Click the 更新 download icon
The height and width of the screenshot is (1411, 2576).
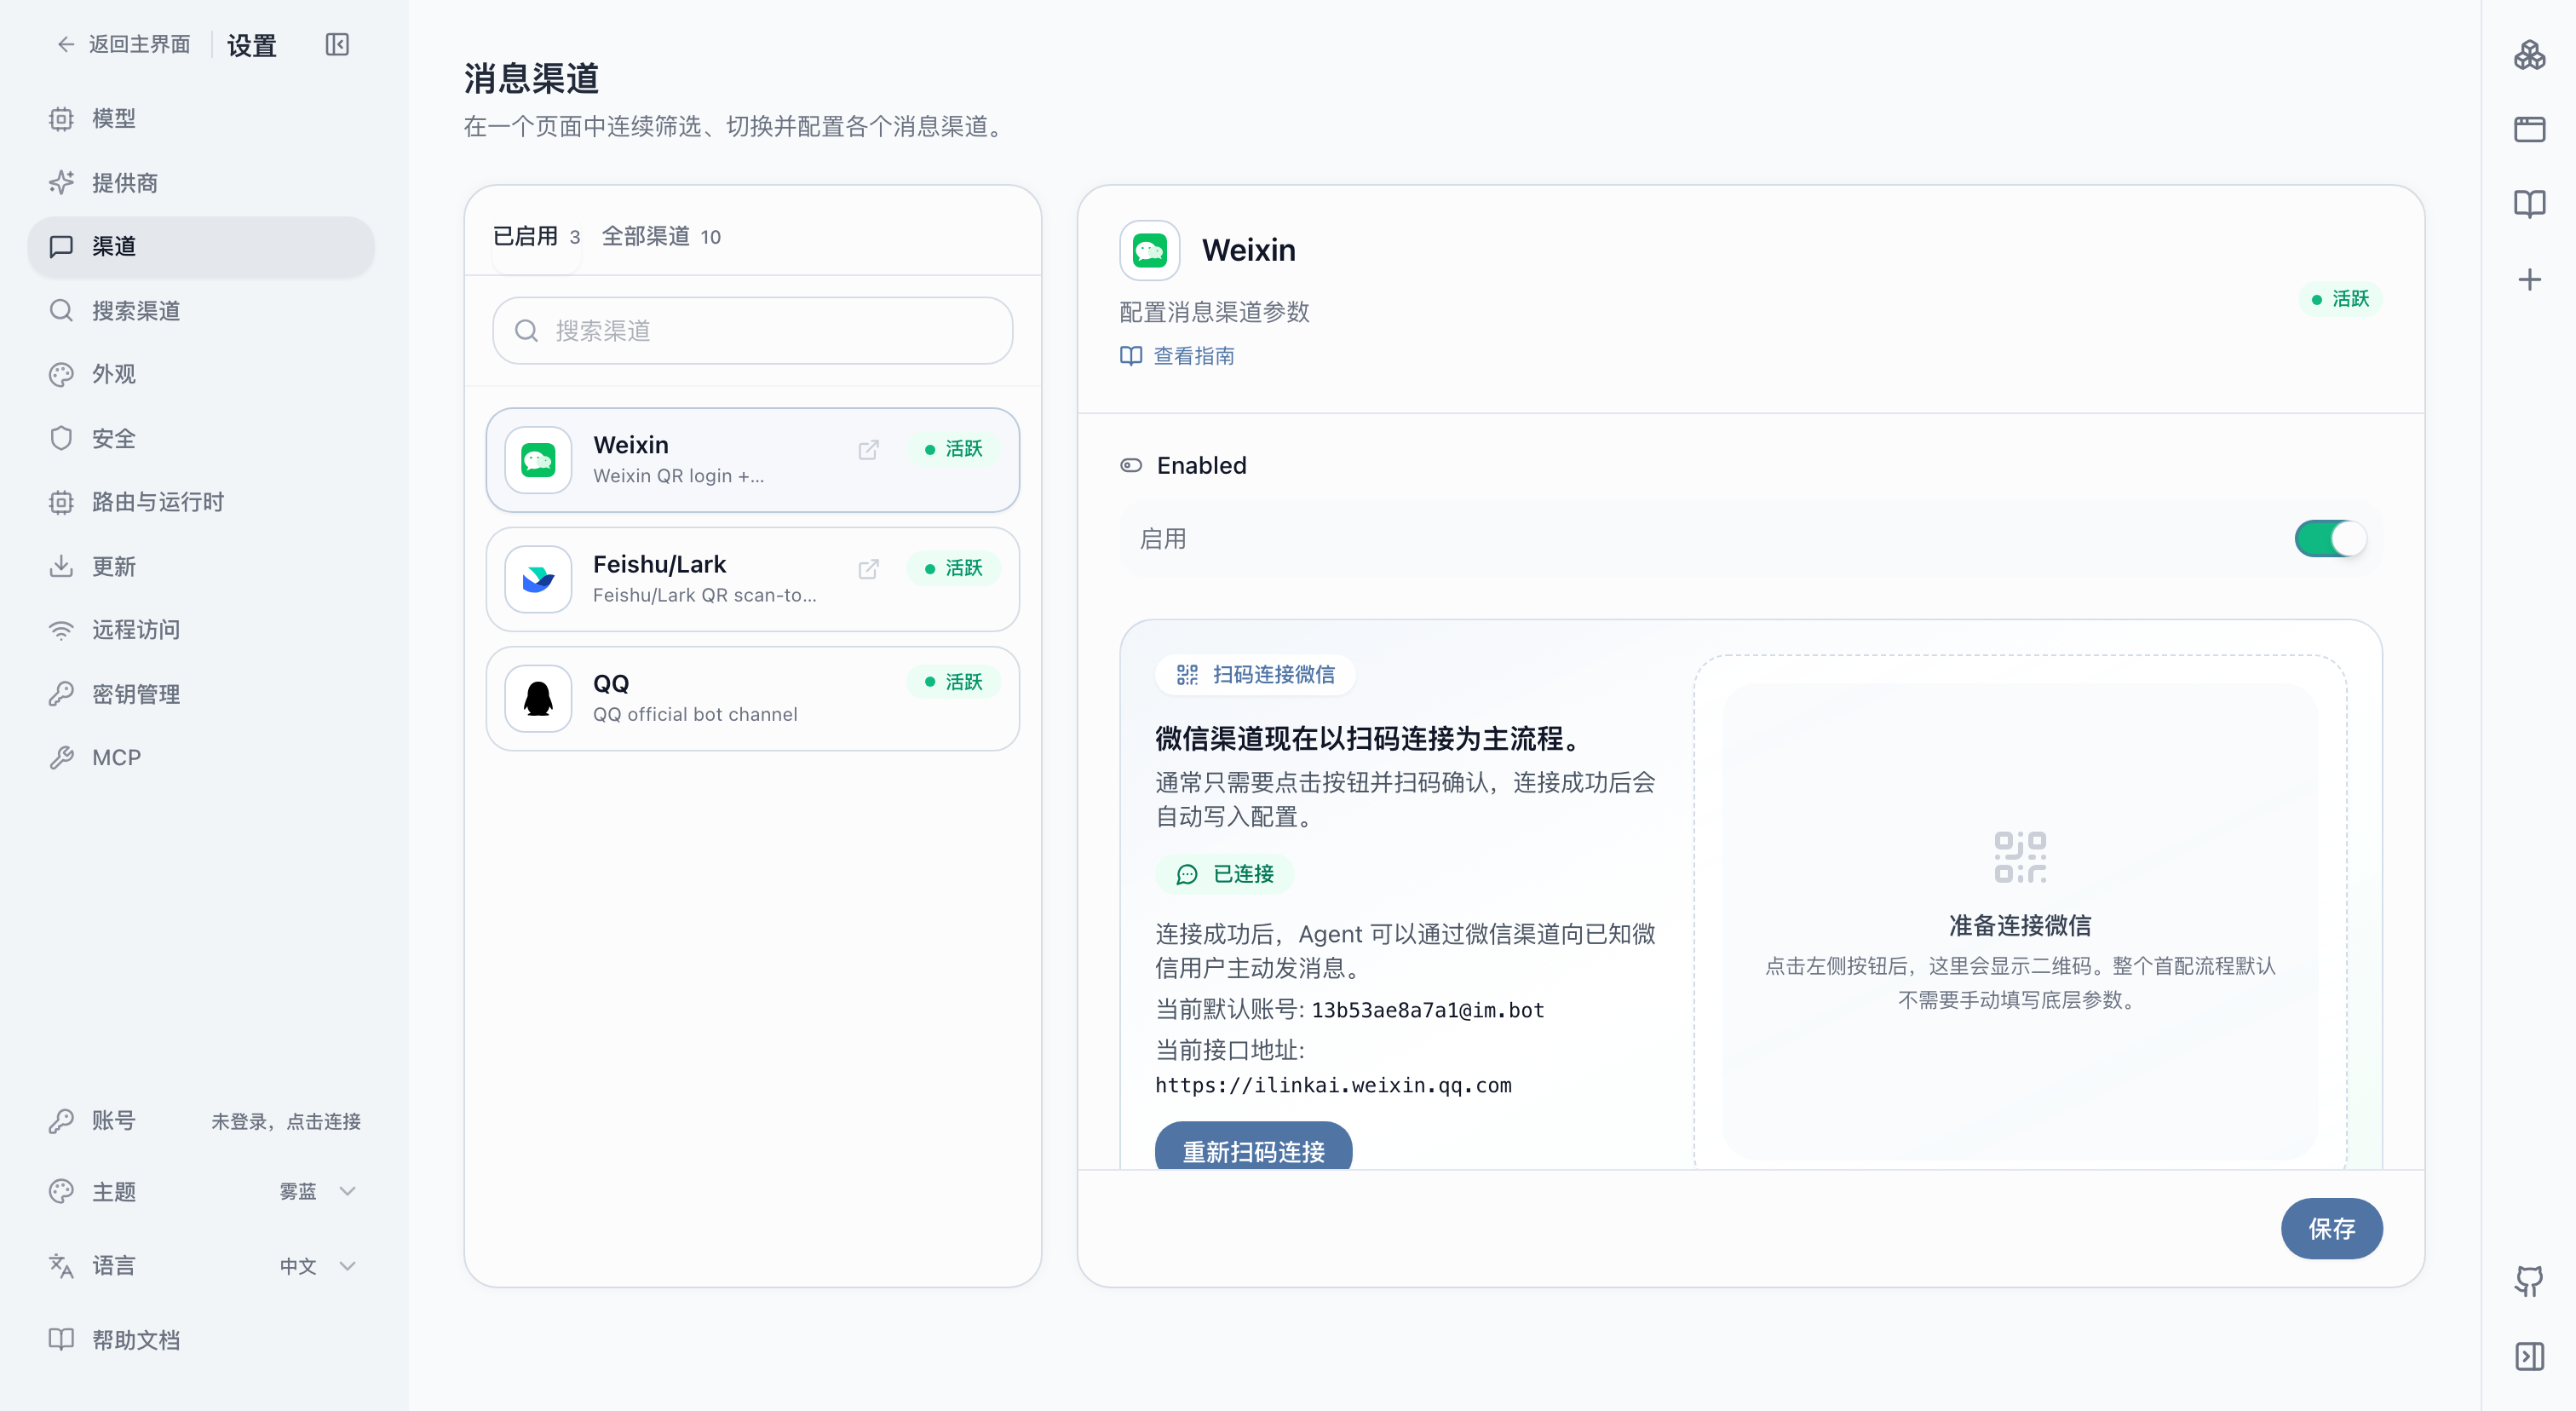pyautogui.click(x=61, y=566)
